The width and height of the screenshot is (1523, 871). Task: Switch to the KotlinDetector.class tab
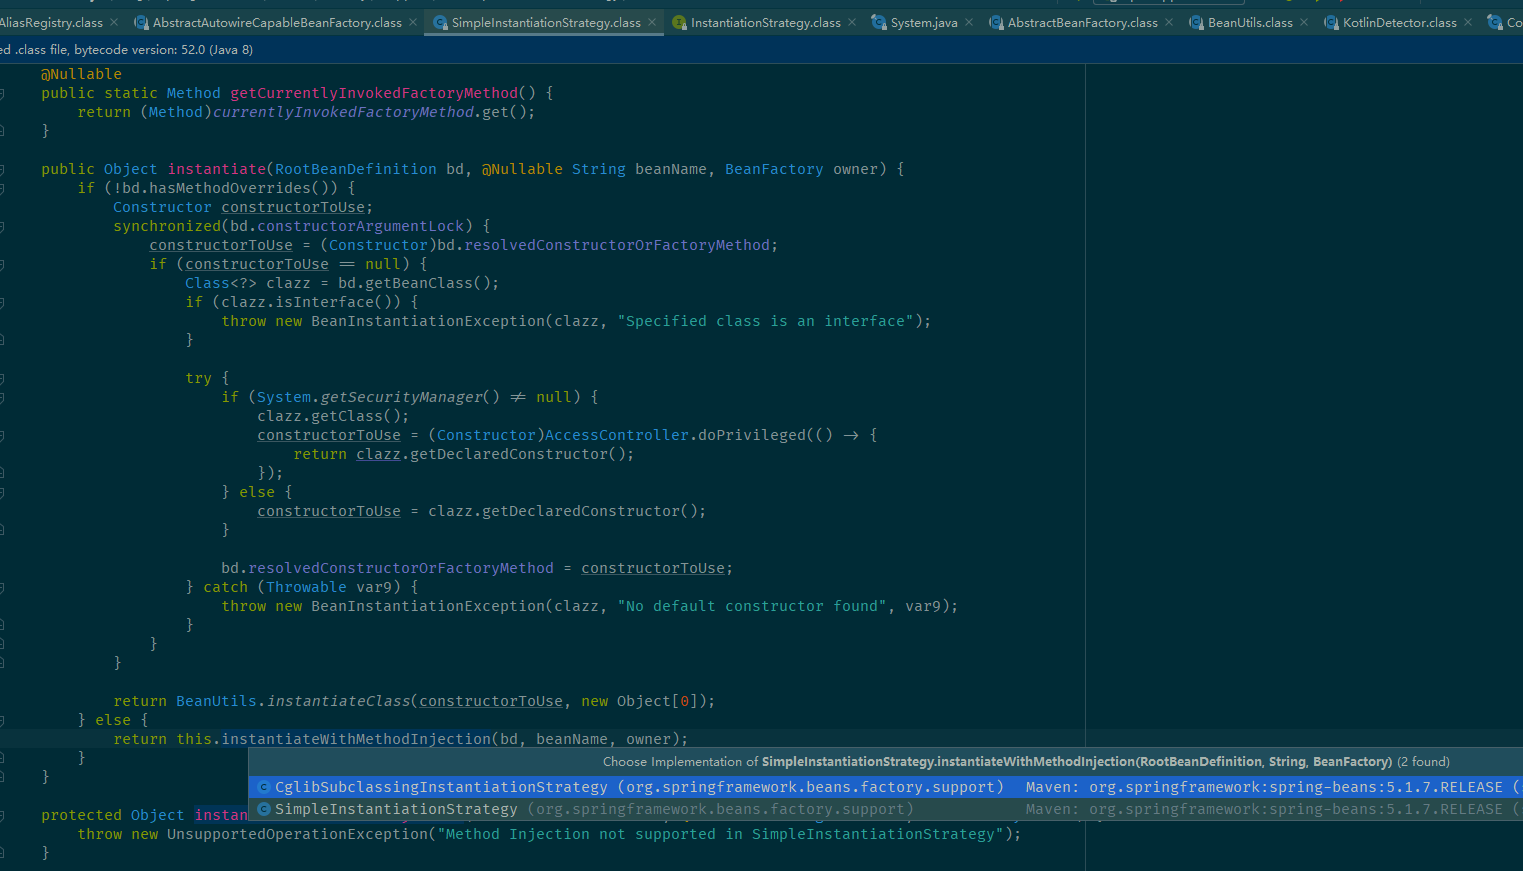coord(1400,22)
